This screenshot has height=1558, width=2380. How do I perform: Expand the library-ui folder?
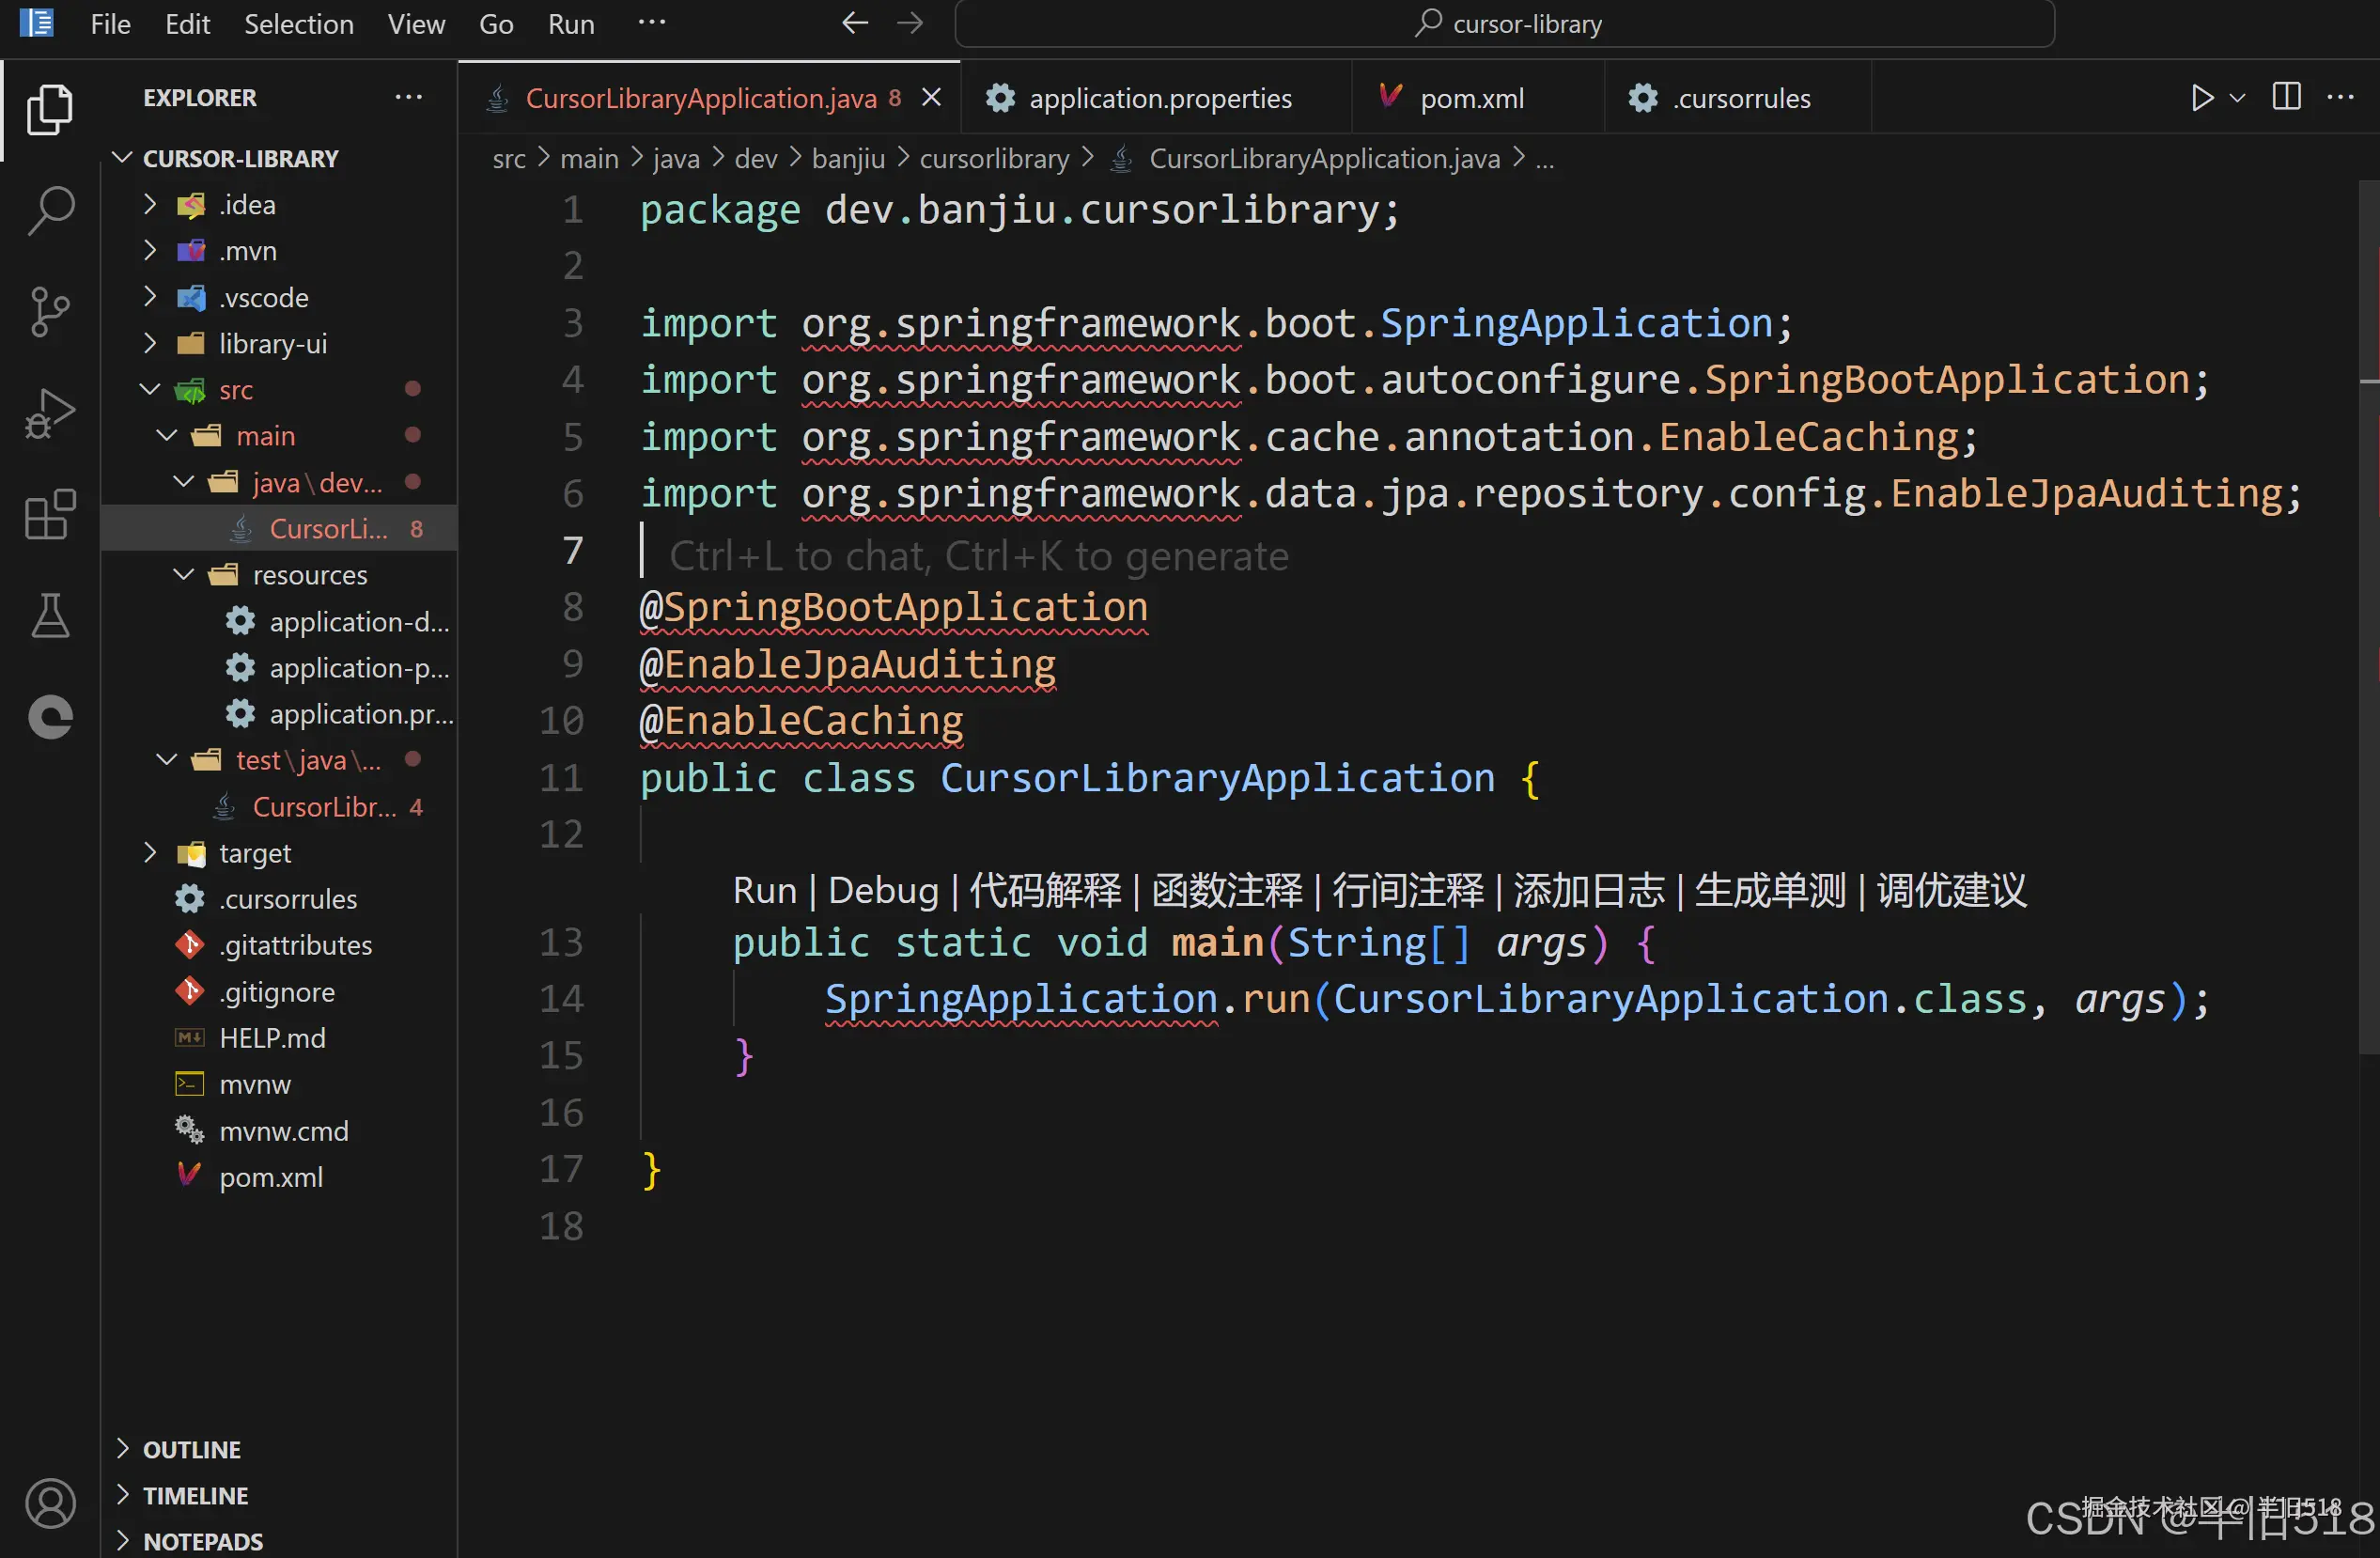click(272, 344)
